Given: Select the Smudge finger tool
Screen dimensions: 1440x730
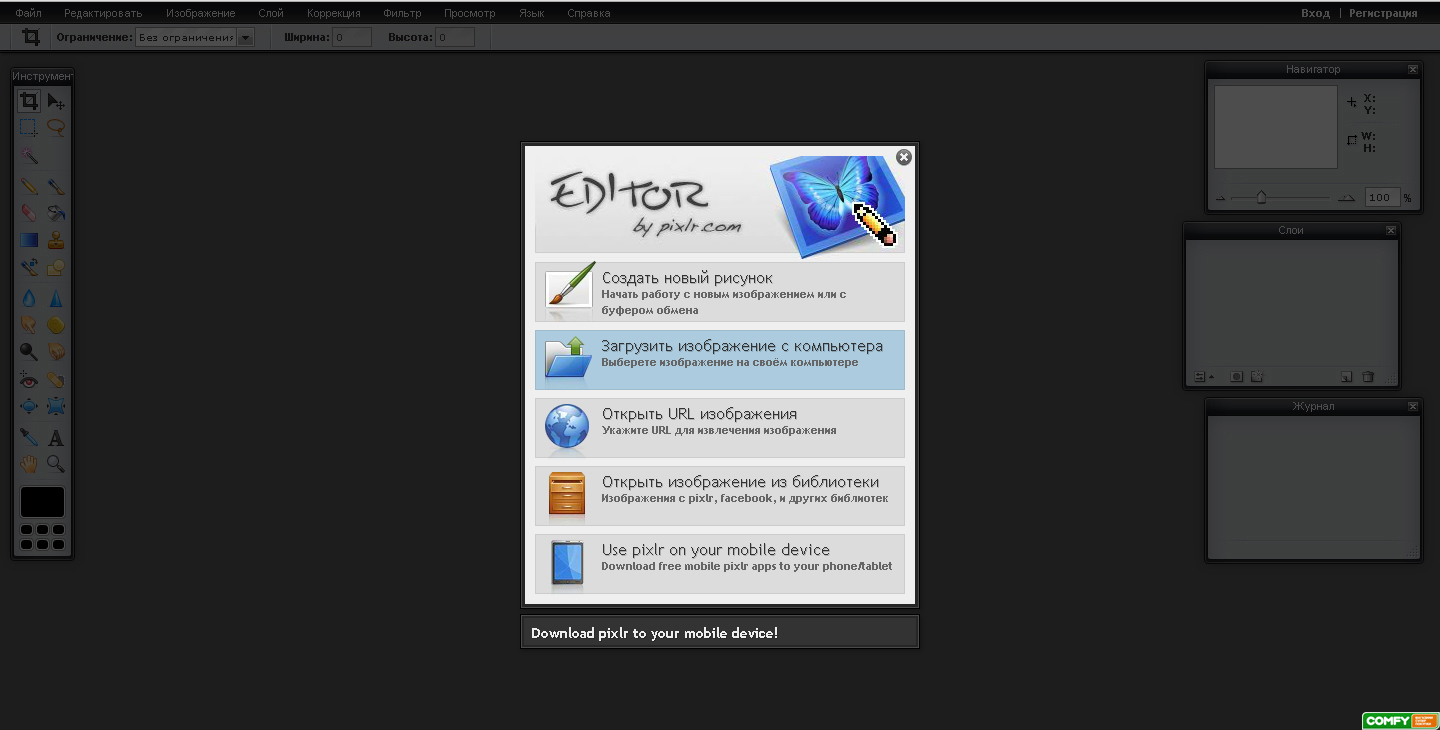Looking at the screenshot, I should point(29,324).
